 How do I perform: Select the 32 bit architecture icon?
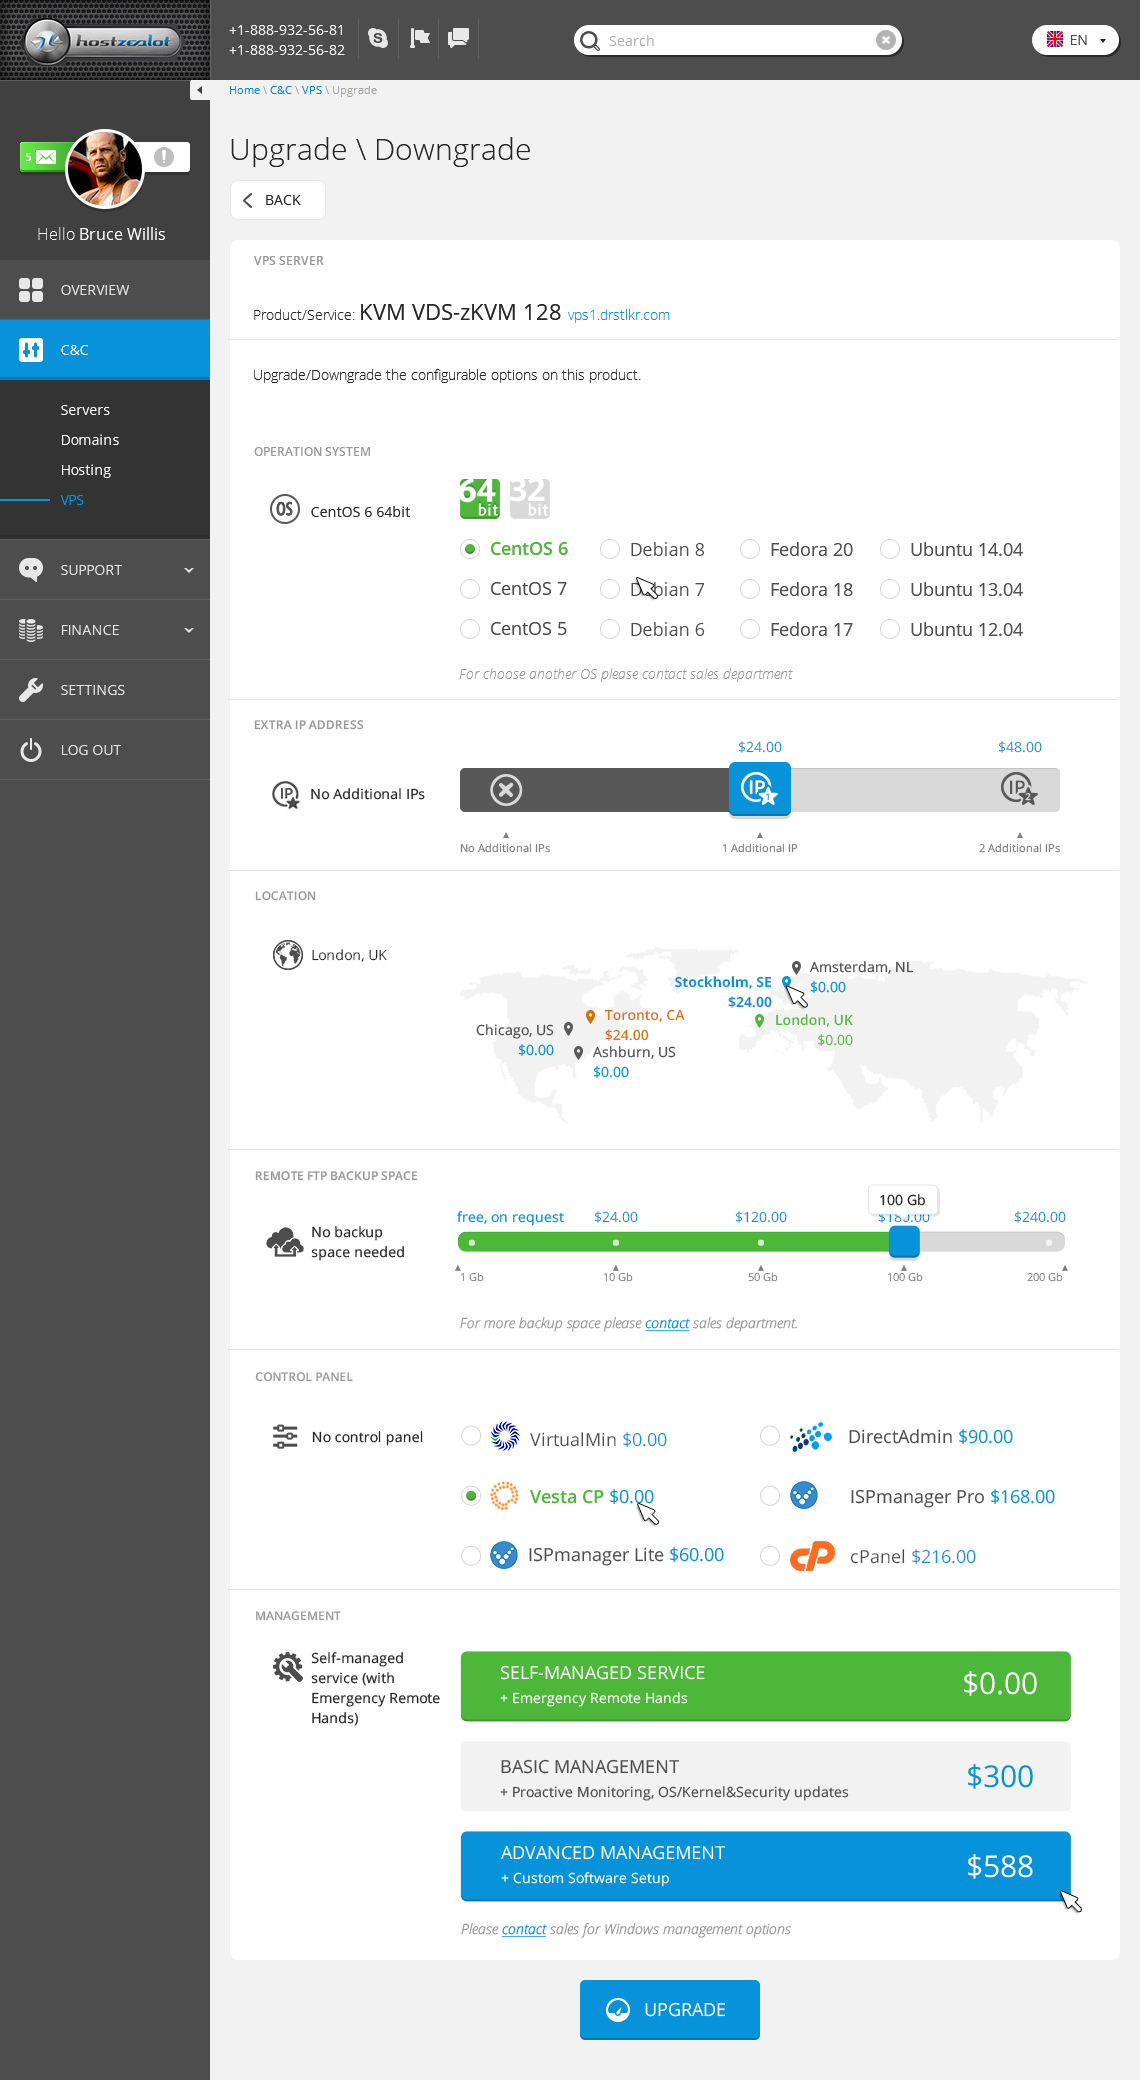click(530, 498)
